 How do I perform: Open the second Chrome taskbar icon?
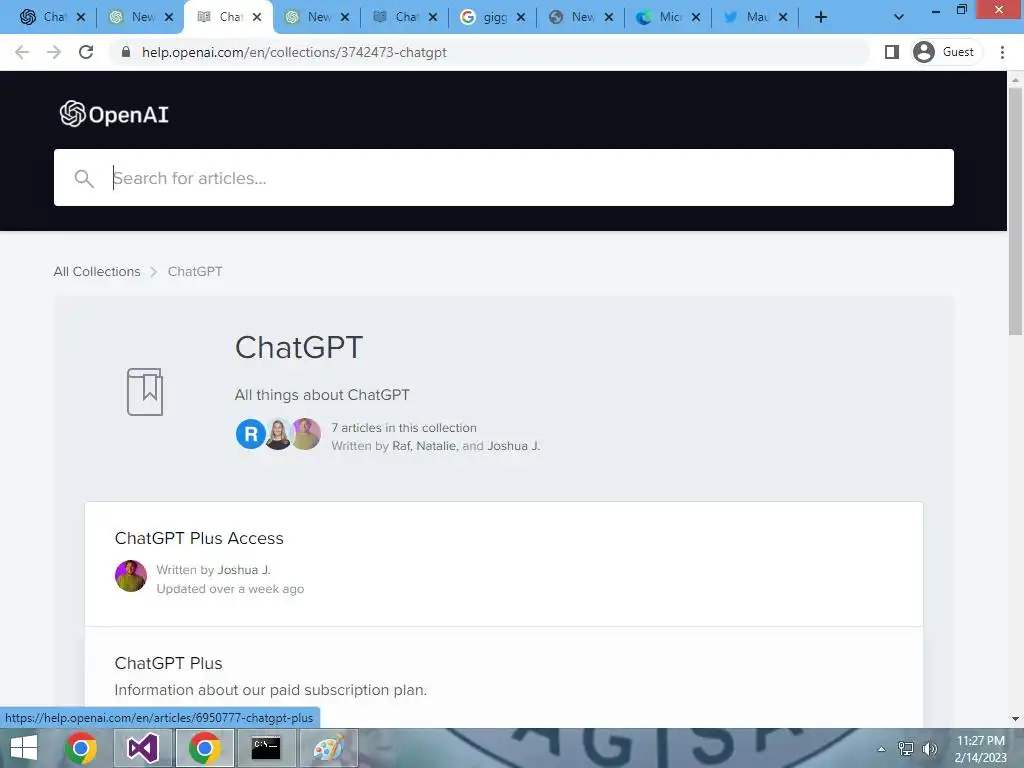click(x=204, y=748)
